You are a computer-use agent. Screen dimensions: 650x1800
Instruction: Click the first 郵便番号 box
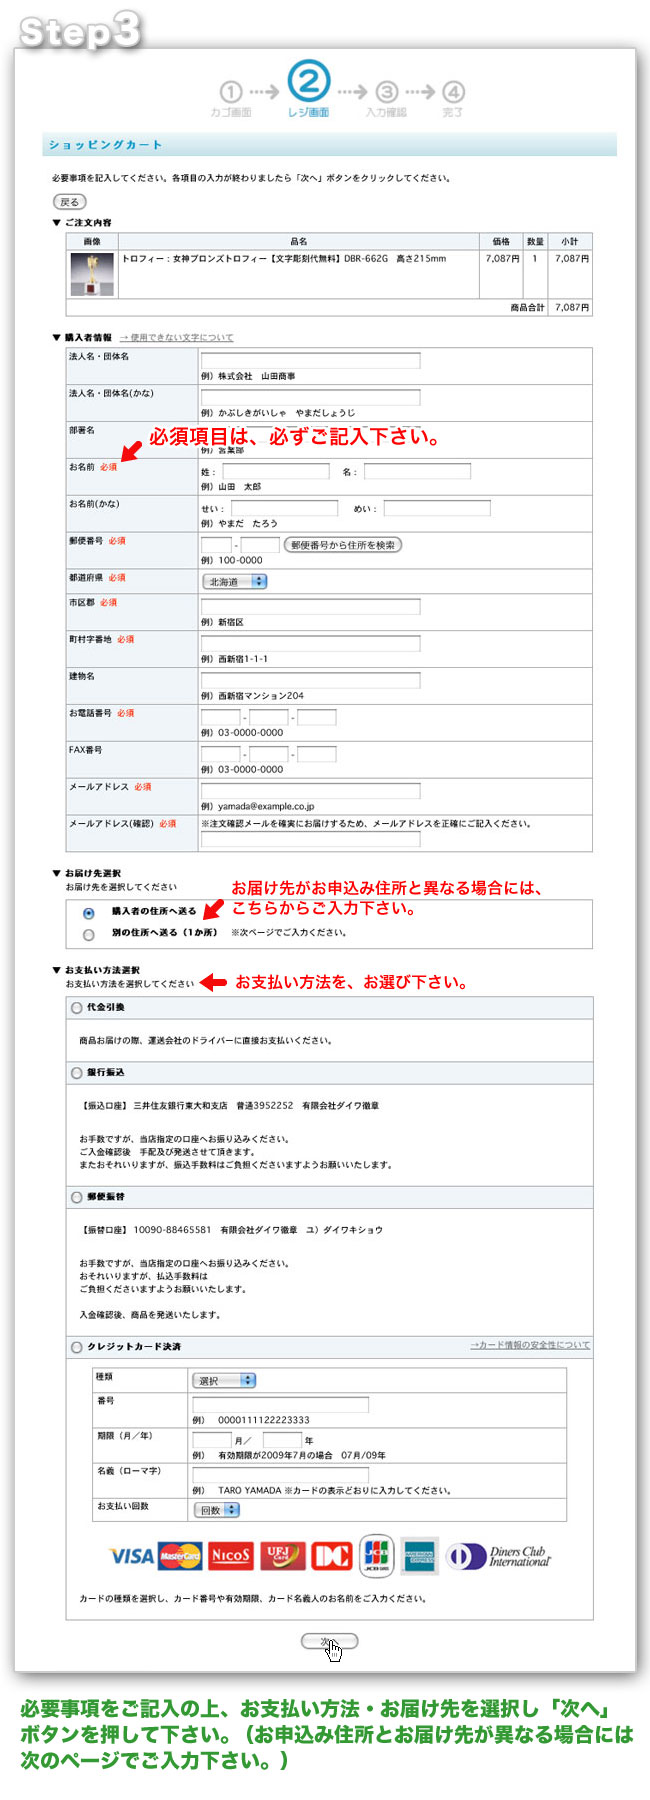tap(217, 545)
